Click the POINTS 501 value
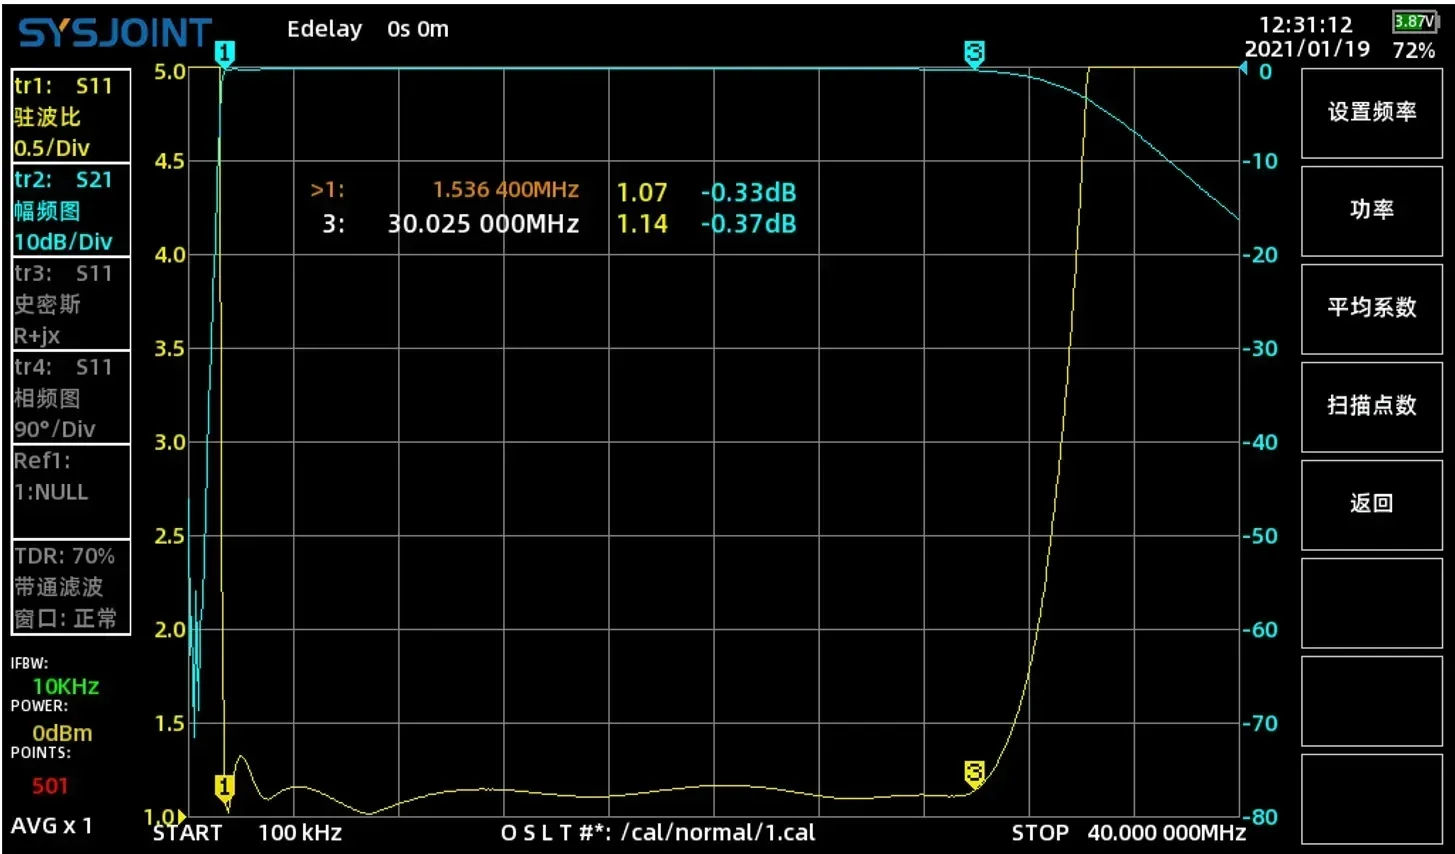 [x=50, y=786]
